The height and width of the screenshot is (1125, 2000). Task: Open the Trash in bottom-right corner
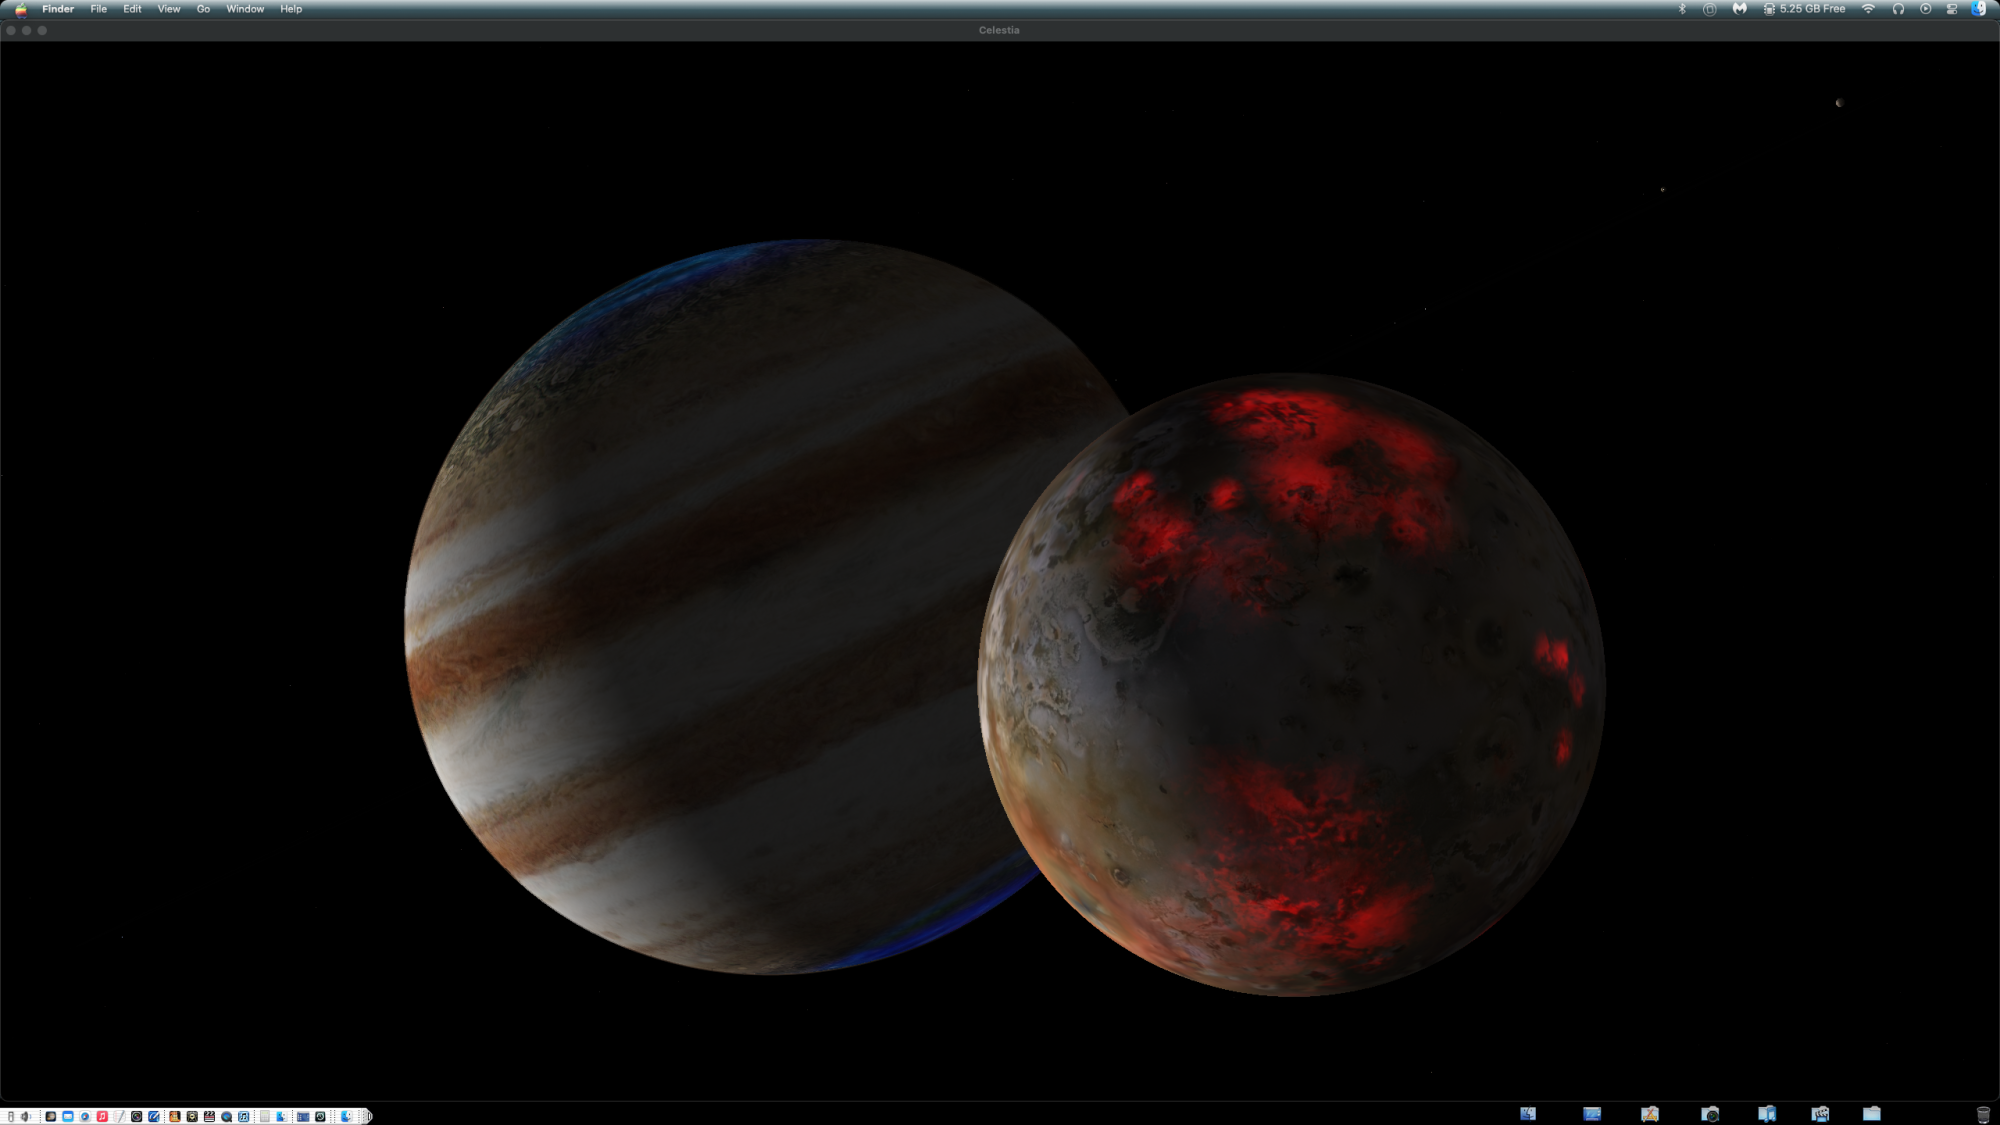point(1983,1115)
